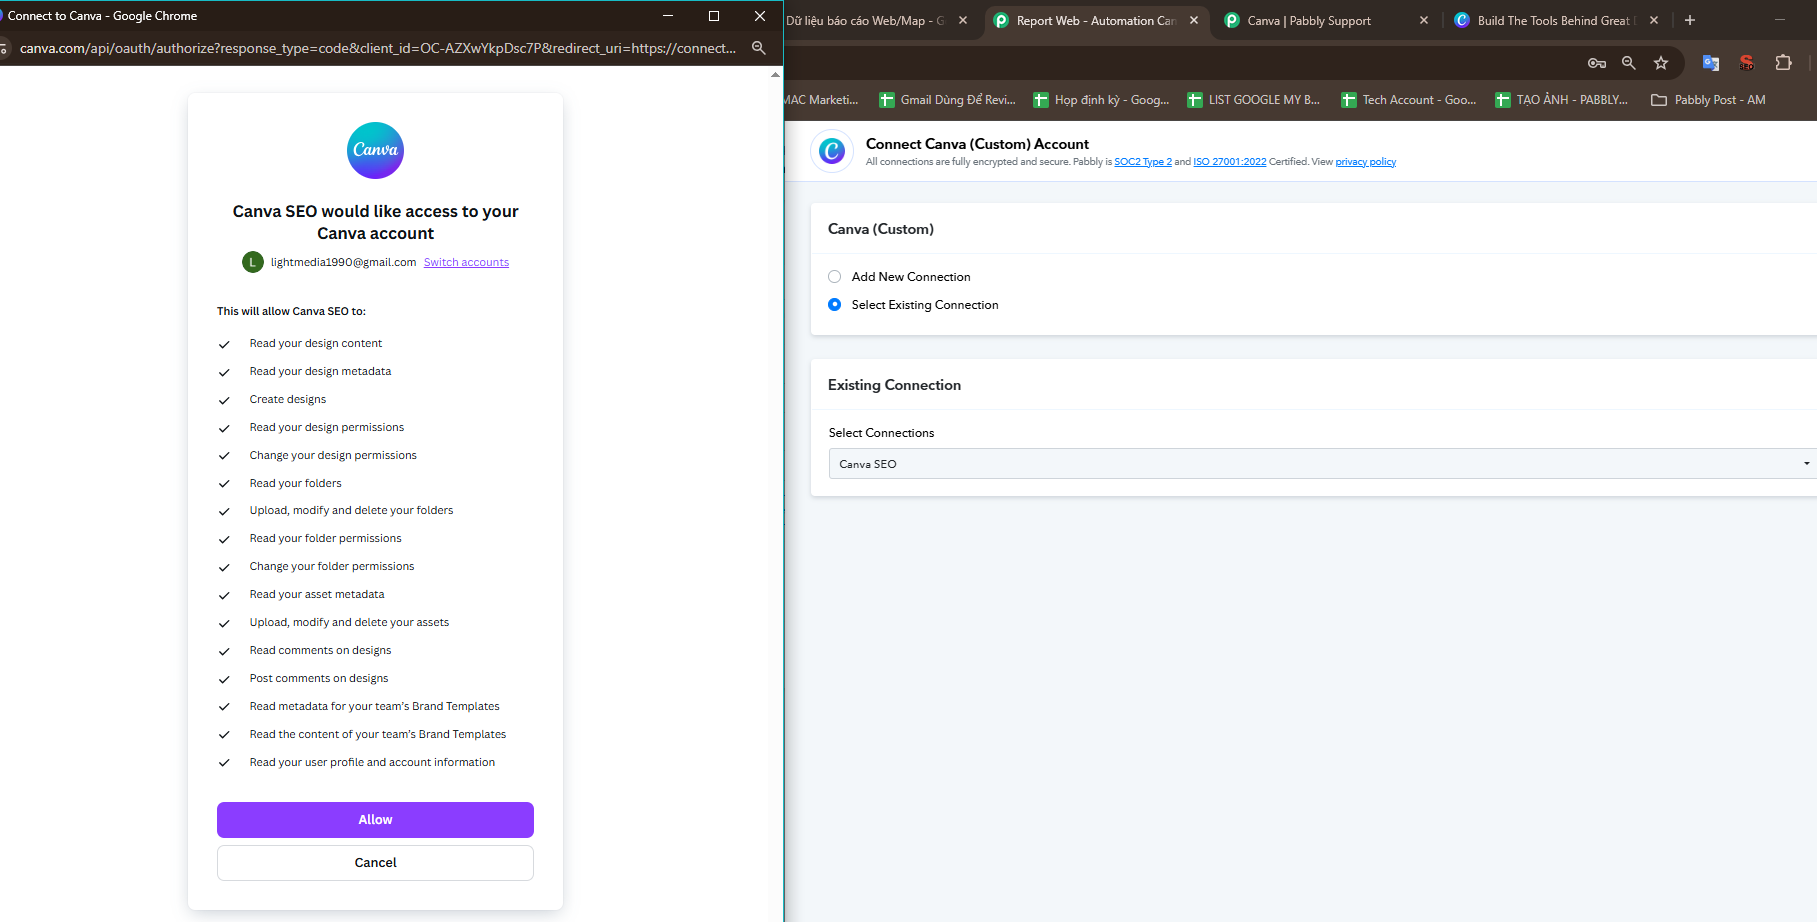Click the 'Canva (Custom)' section heading

pos(881,229)
